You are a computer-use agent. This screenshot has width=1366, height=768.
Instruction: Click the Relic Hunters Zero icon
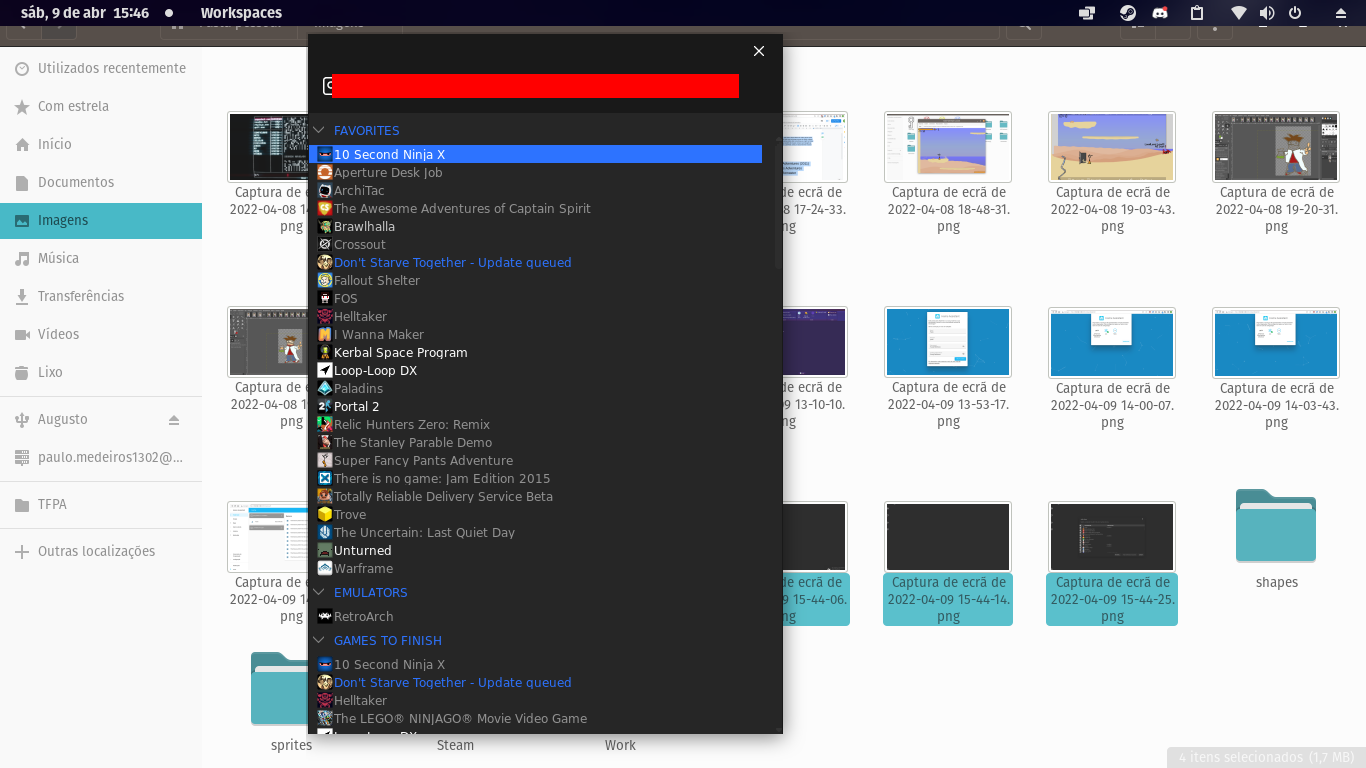point(325,424)
